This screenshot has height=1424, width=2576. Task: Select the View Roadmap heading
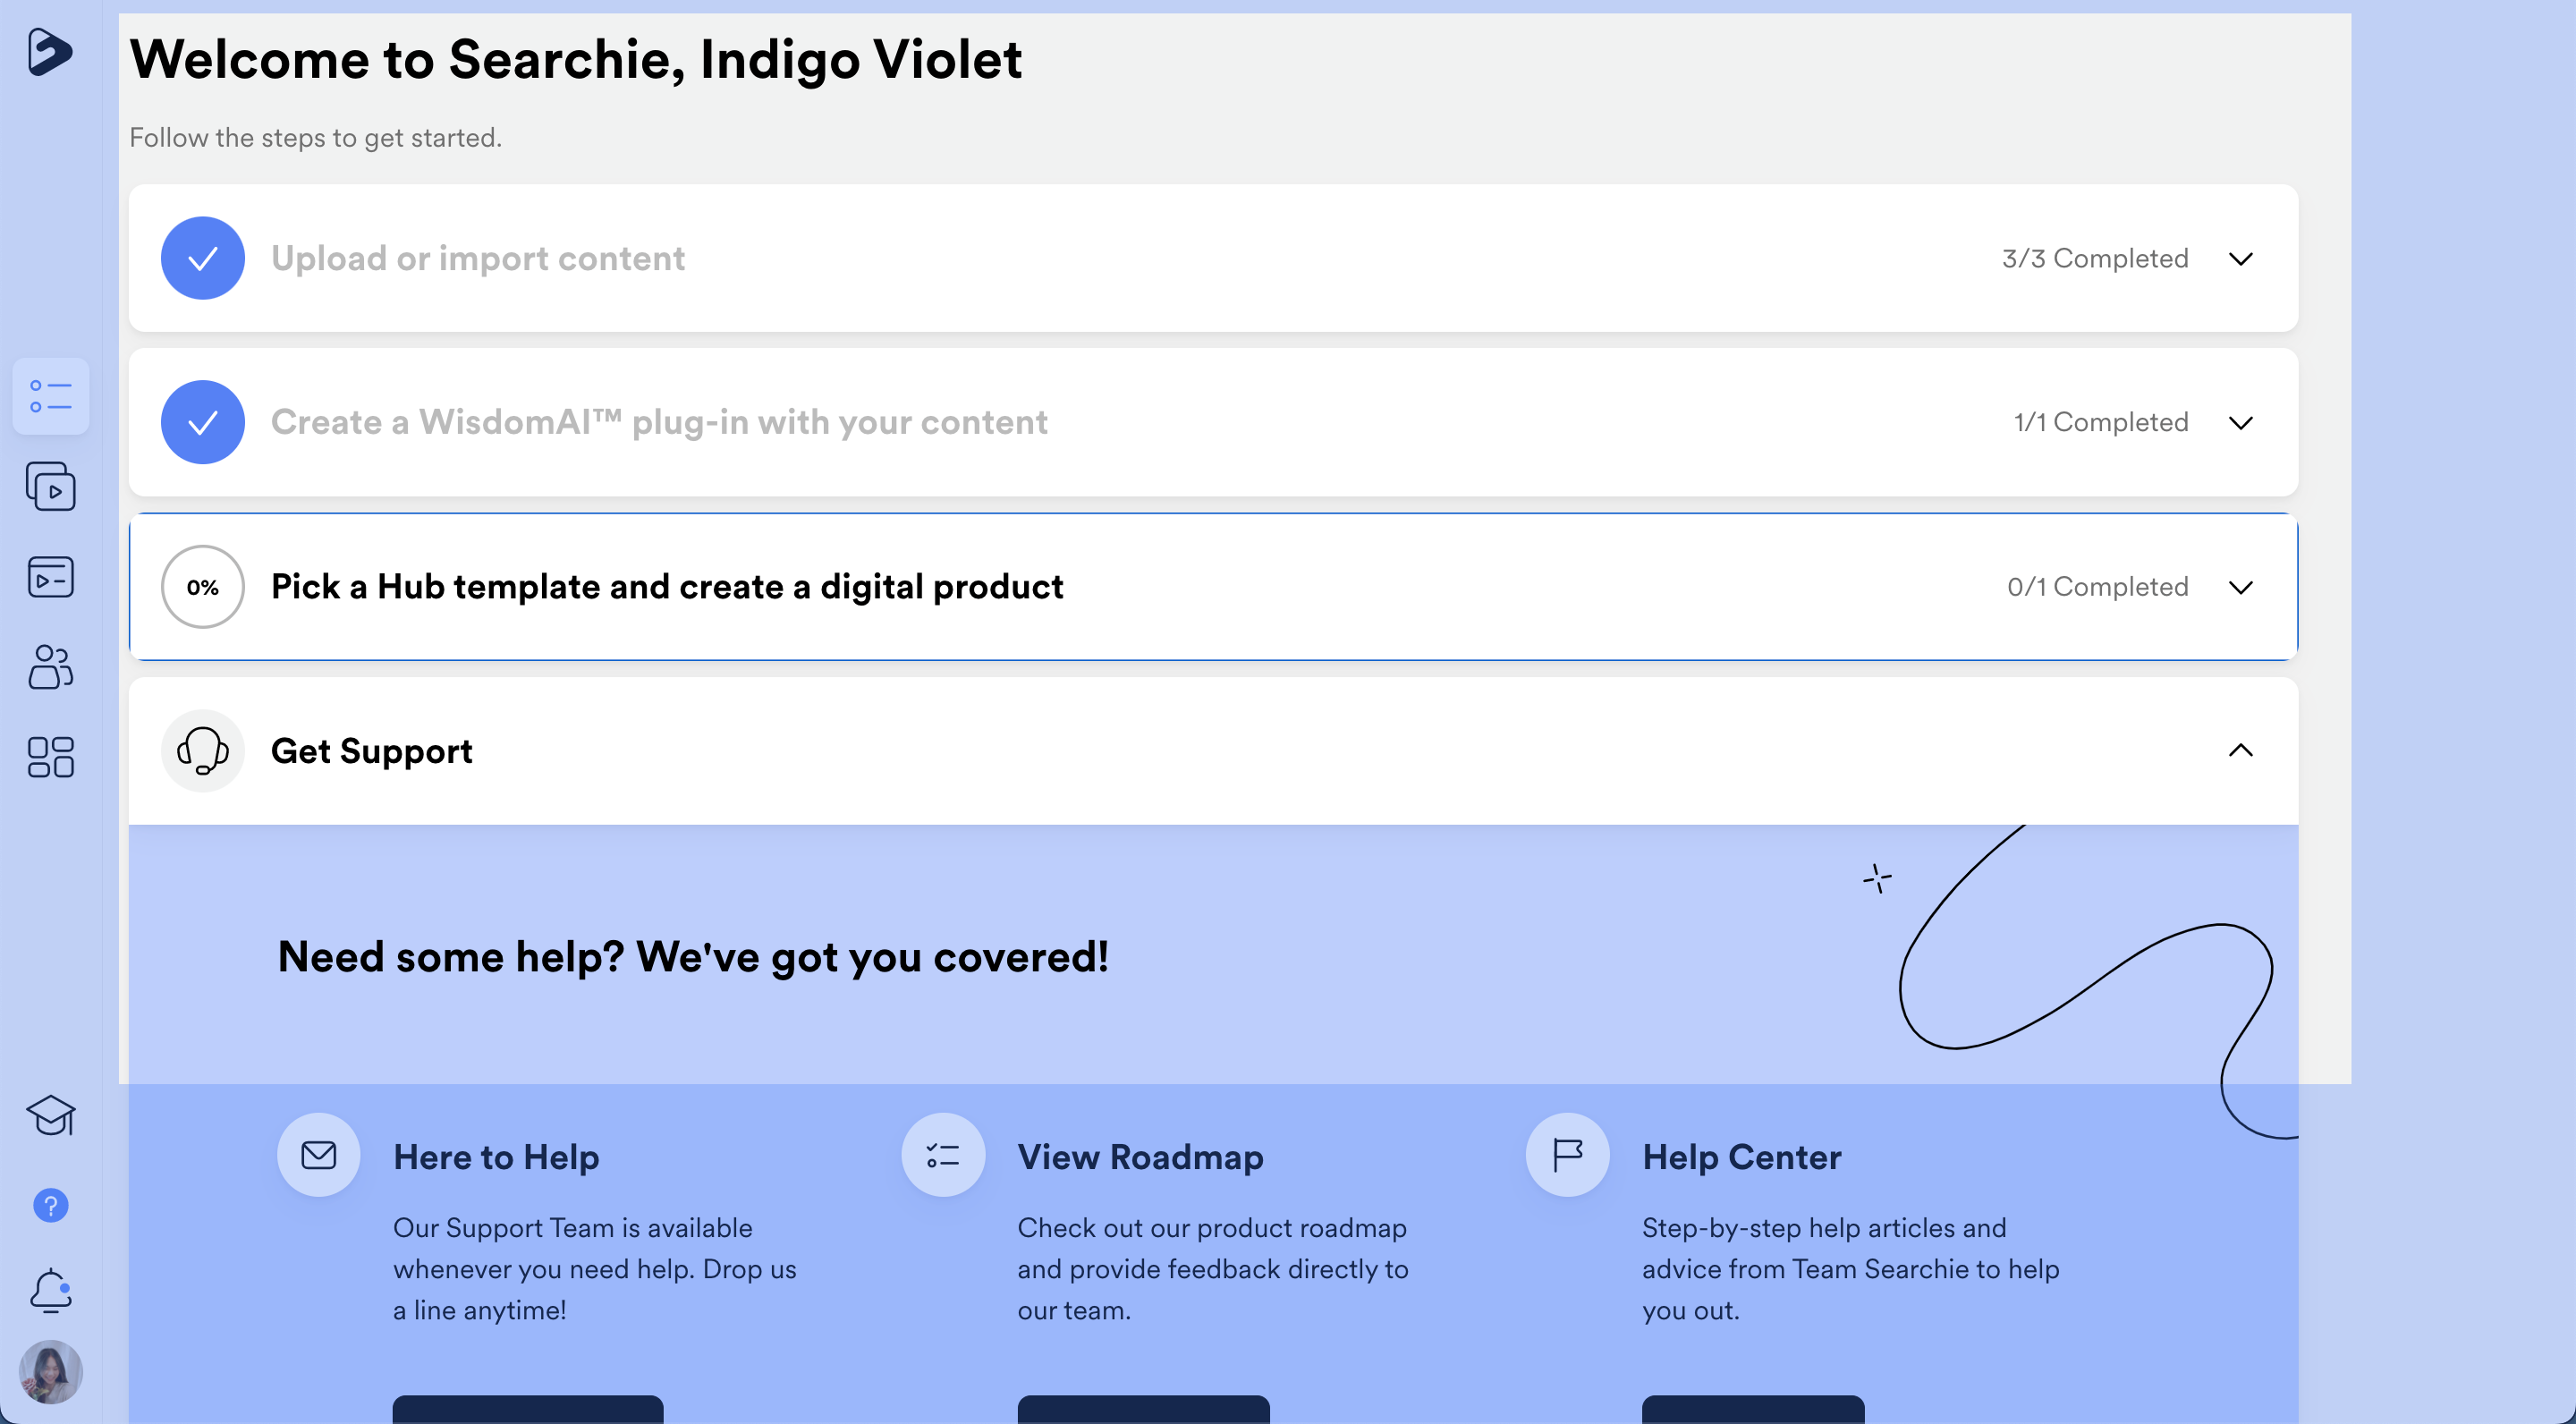1140,1157
